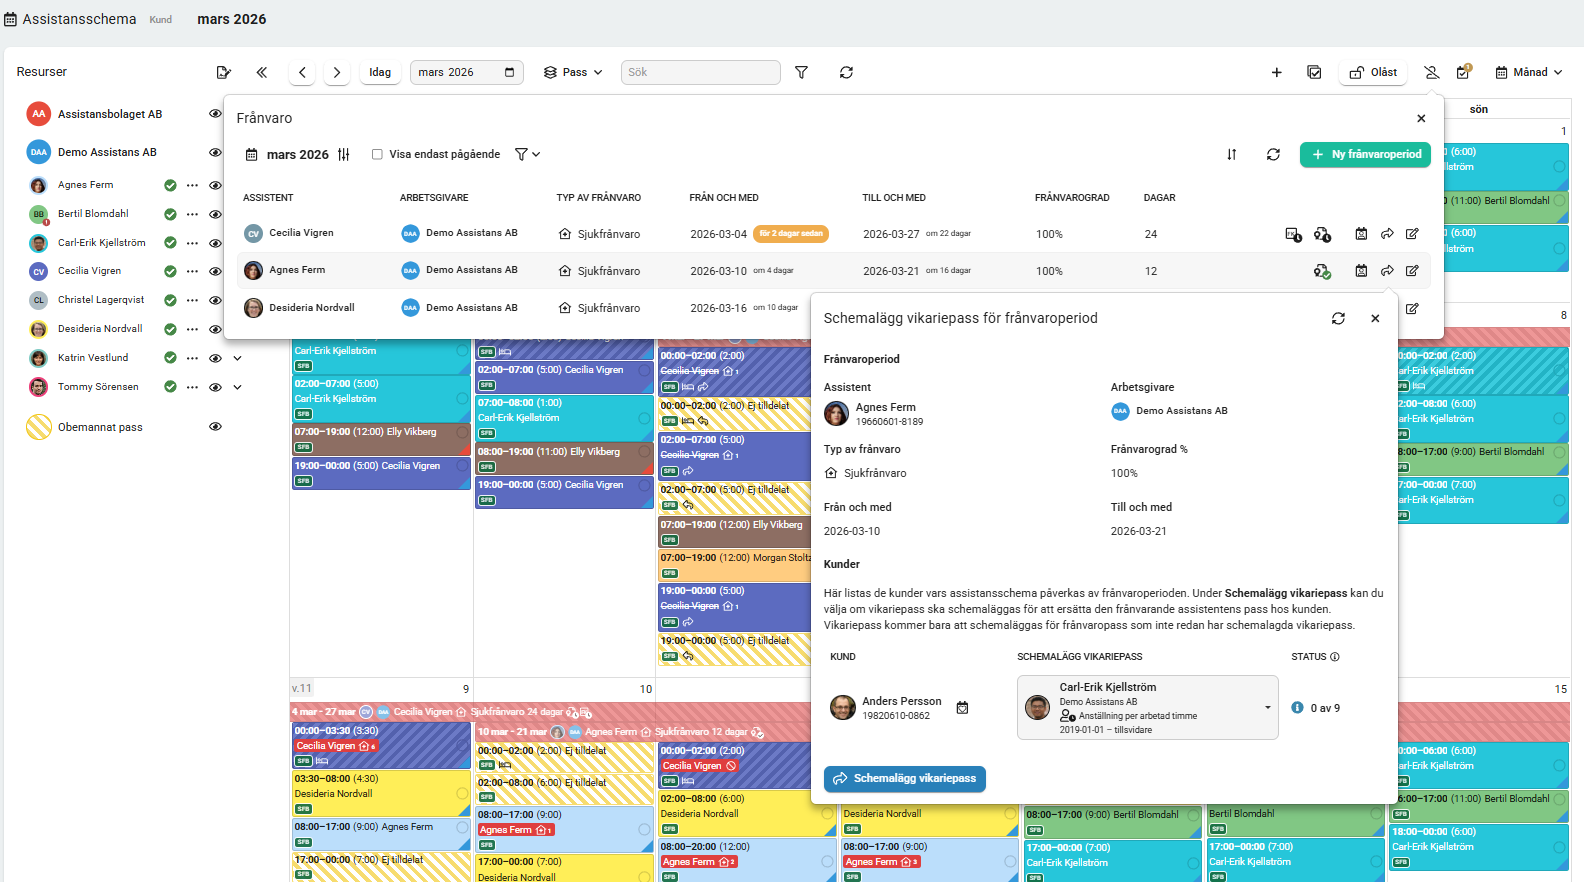Image resolution: width=1584 pixels, height=882 pixels.
Task: Toggle visibility of Assistansbolaget AB
Action: [215, 114]
